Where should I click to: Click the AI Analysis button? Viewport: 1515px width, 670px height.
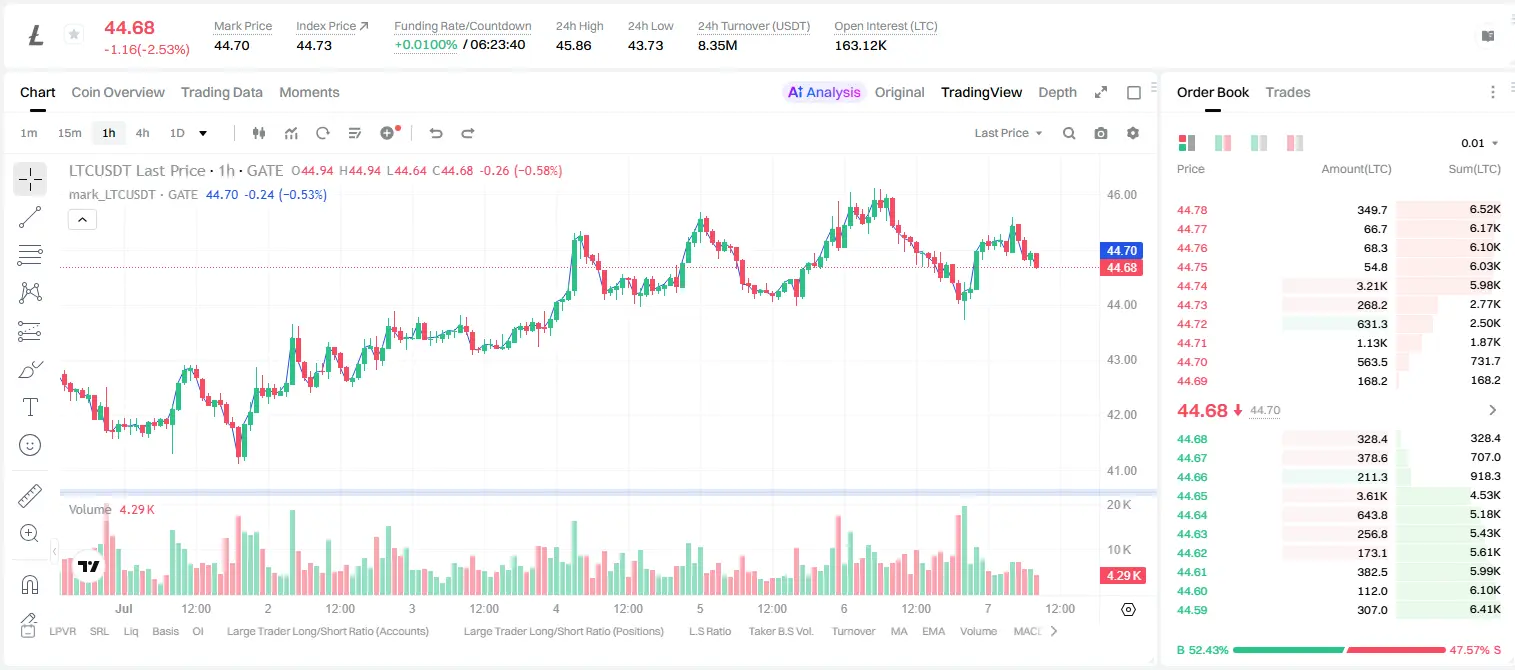824,92
